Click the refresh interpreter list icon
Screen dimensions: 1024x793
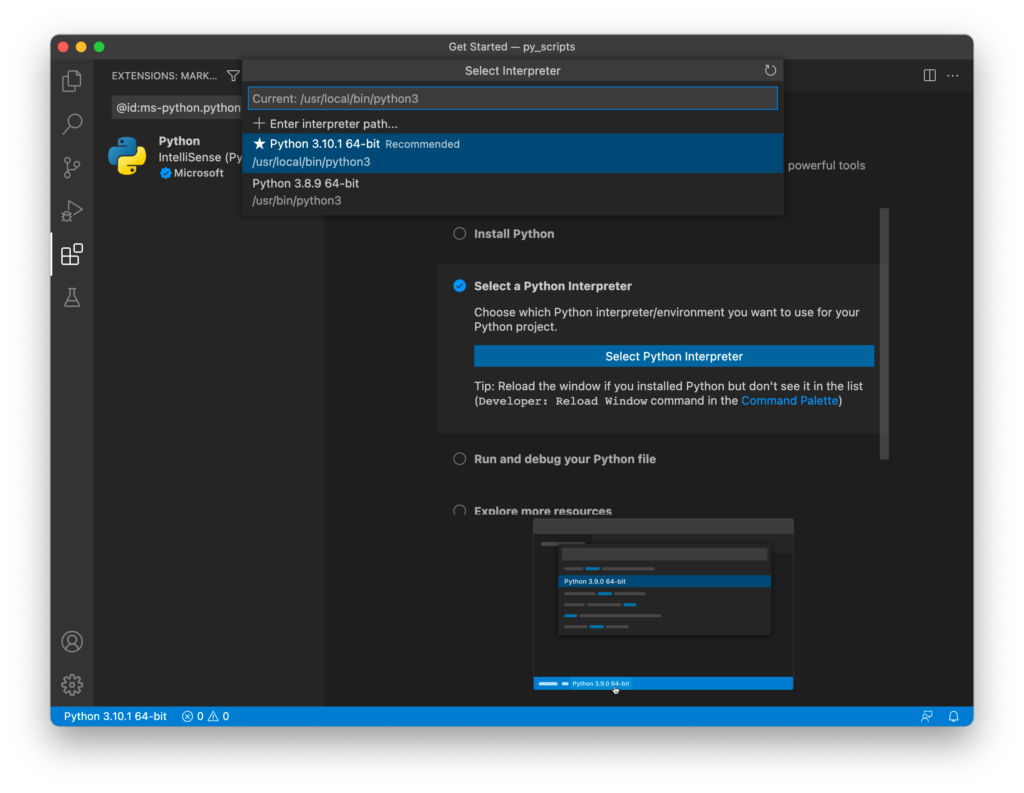tap(770, 71)
